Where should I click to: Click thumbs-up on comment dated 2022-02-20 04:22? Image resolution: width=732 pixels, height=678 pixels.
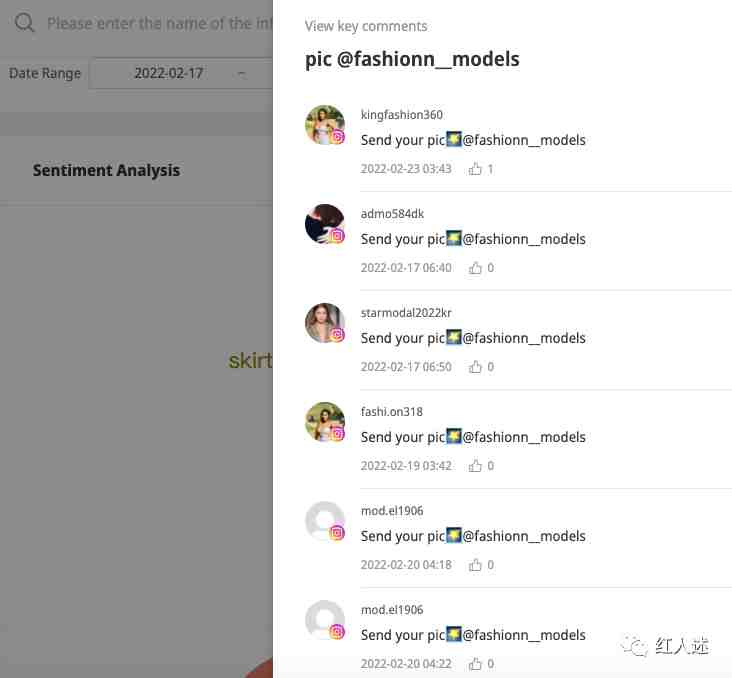[x=475, y=664]
